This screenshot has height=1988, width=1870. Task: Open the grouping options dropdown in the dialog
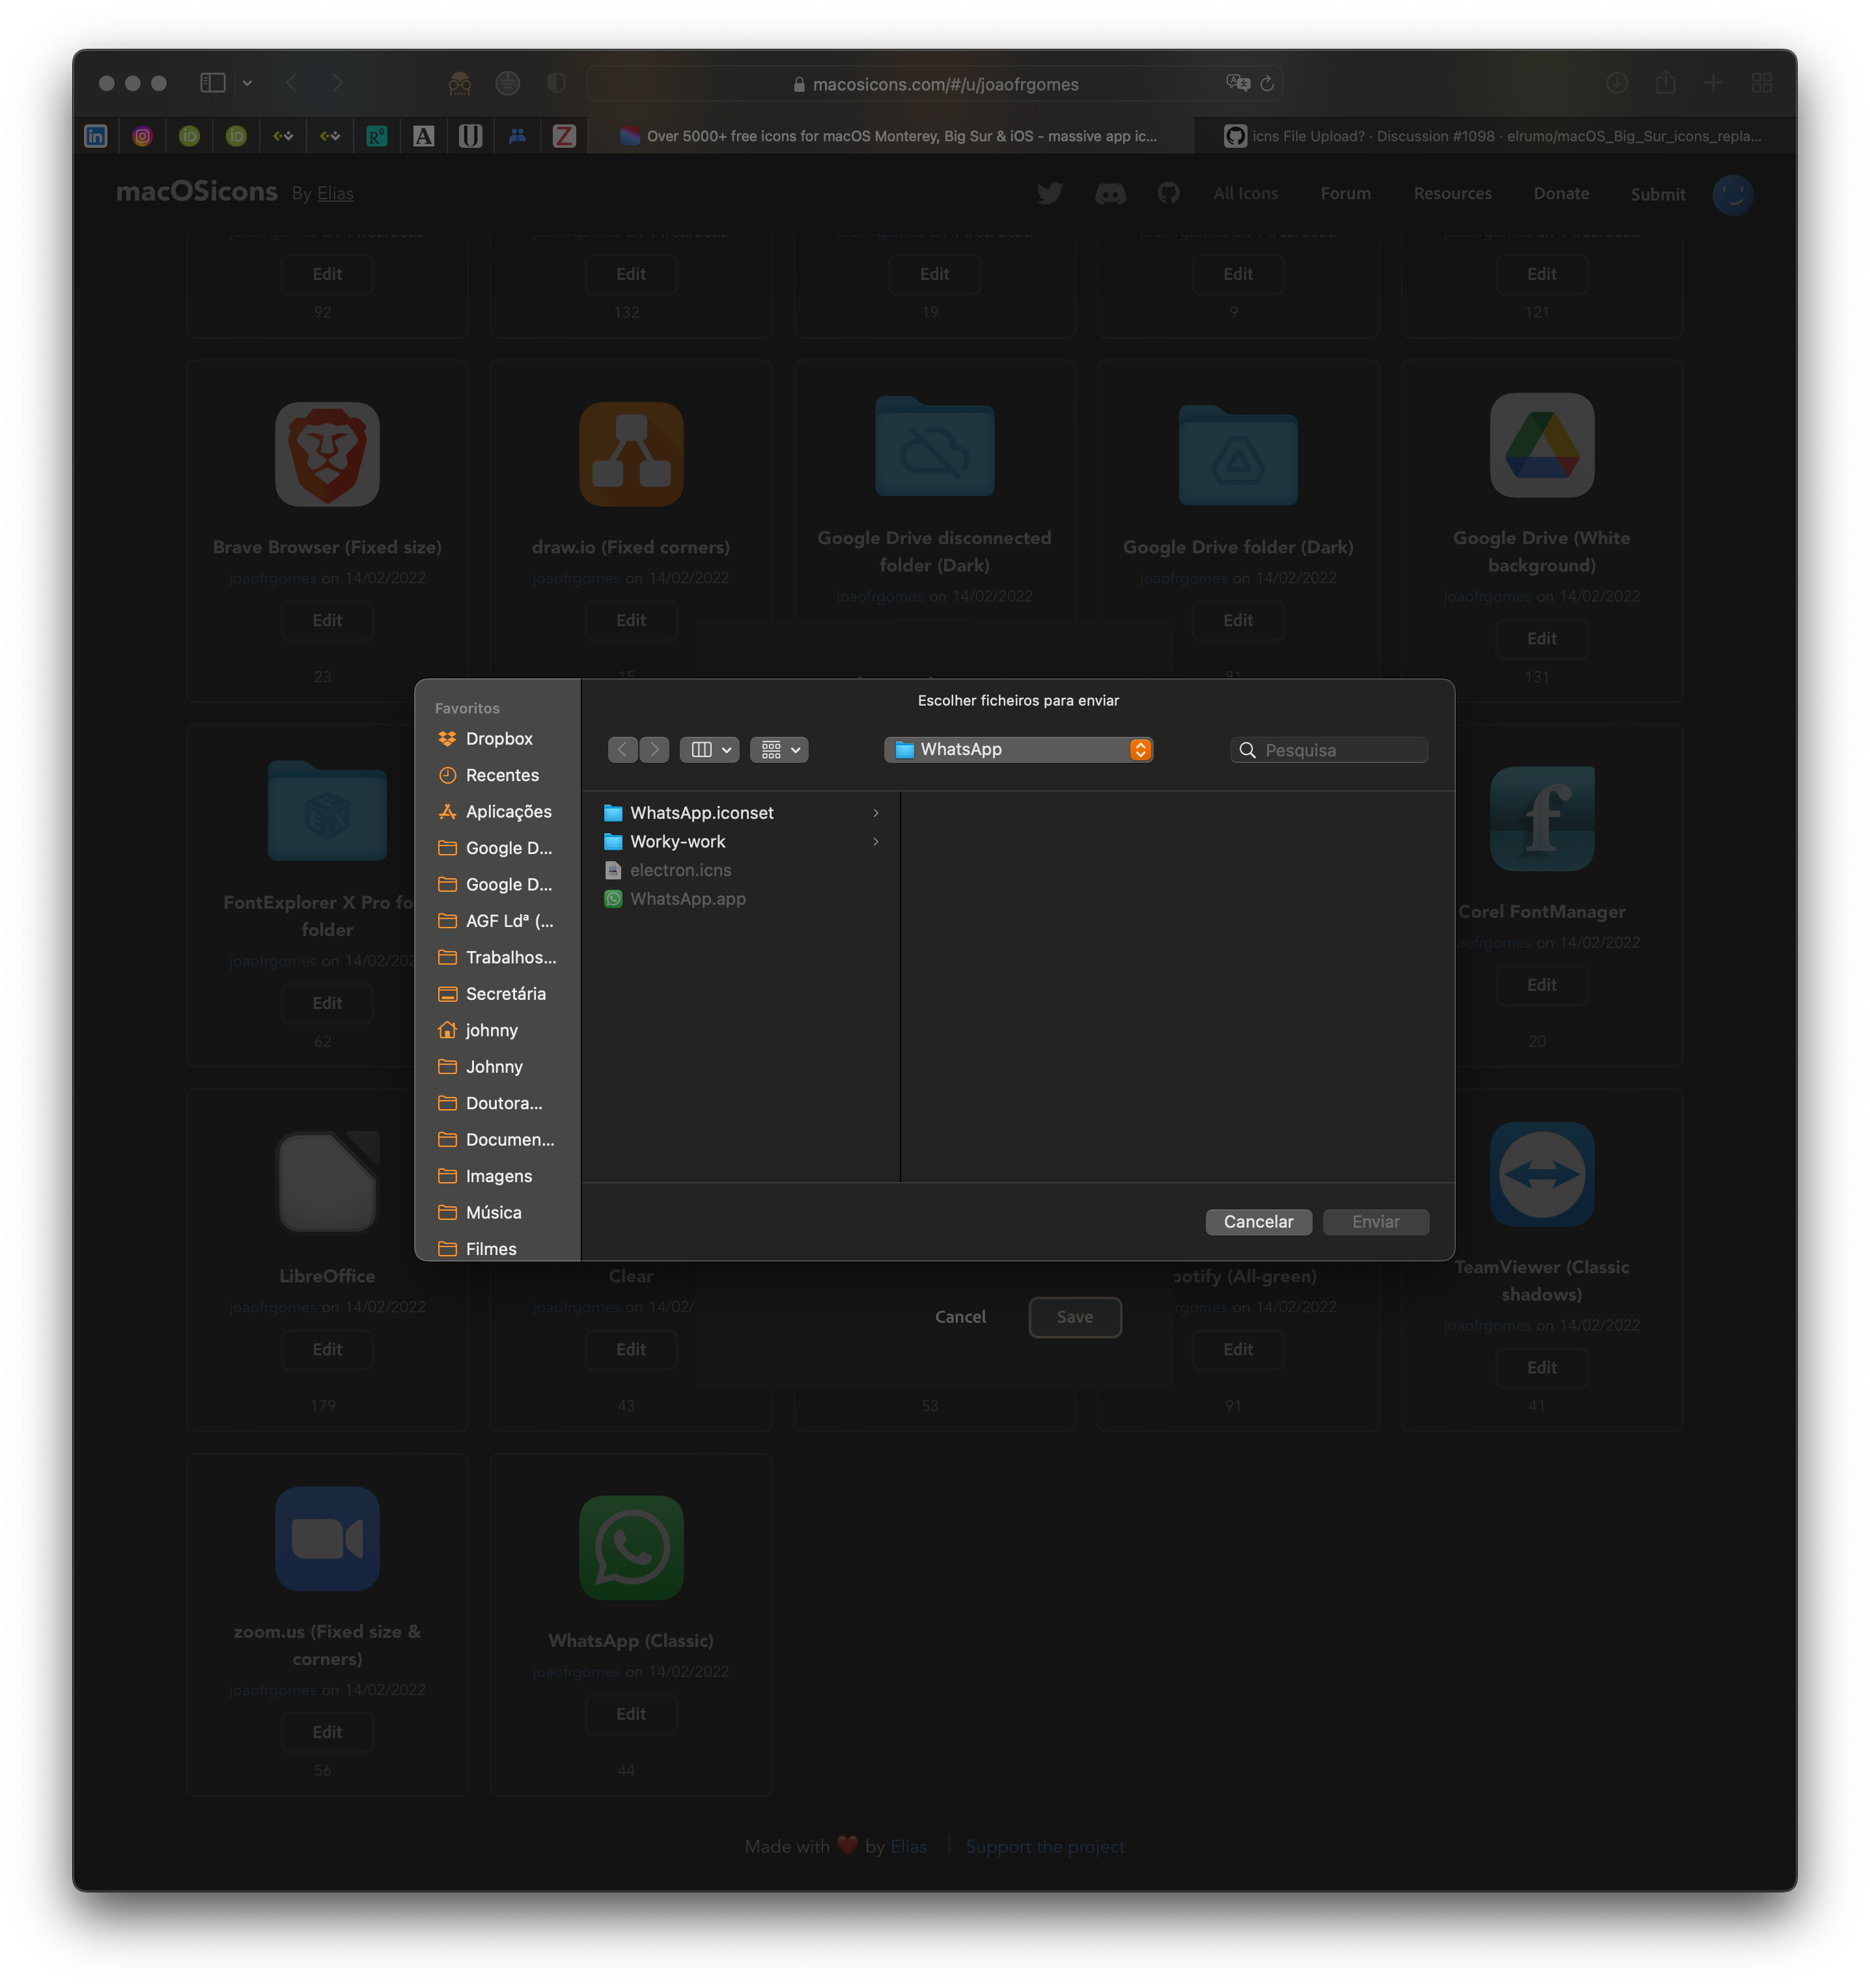[779, 749]
